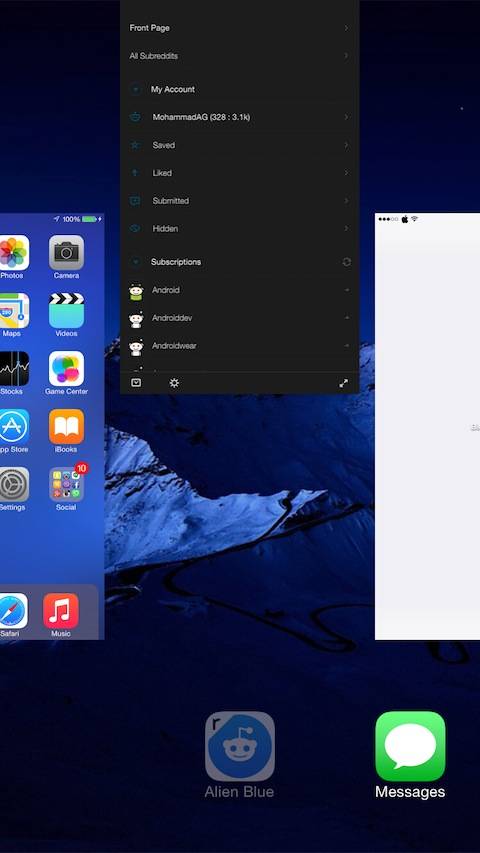
Task: Tap the Messages app icon
Action: pyautogui.click(x=410, y=746)
